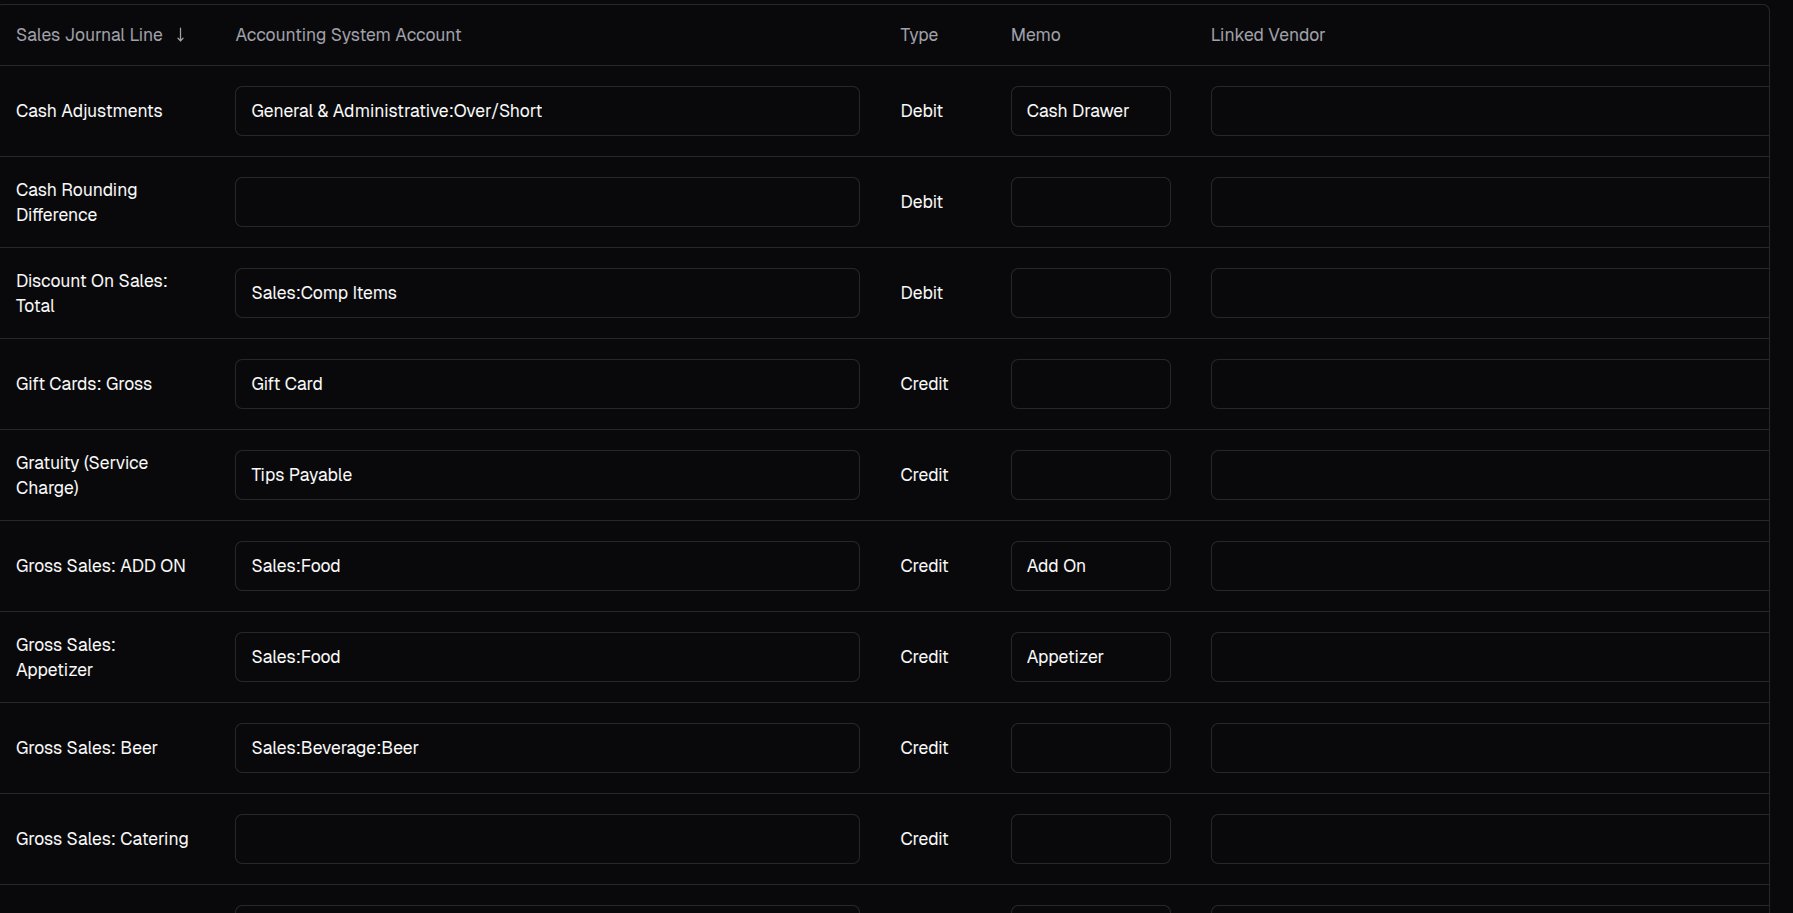Click memo field for Discount On Sales: Total
1793x913 pixels.
(1090, 293)
